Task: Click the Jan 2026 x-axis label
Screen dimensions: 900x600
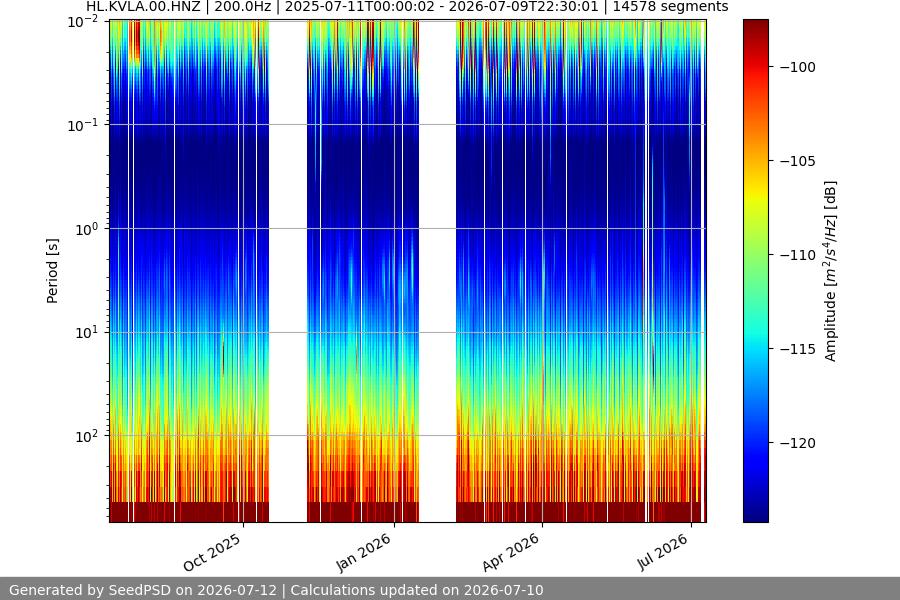Action: click(363, 552)
